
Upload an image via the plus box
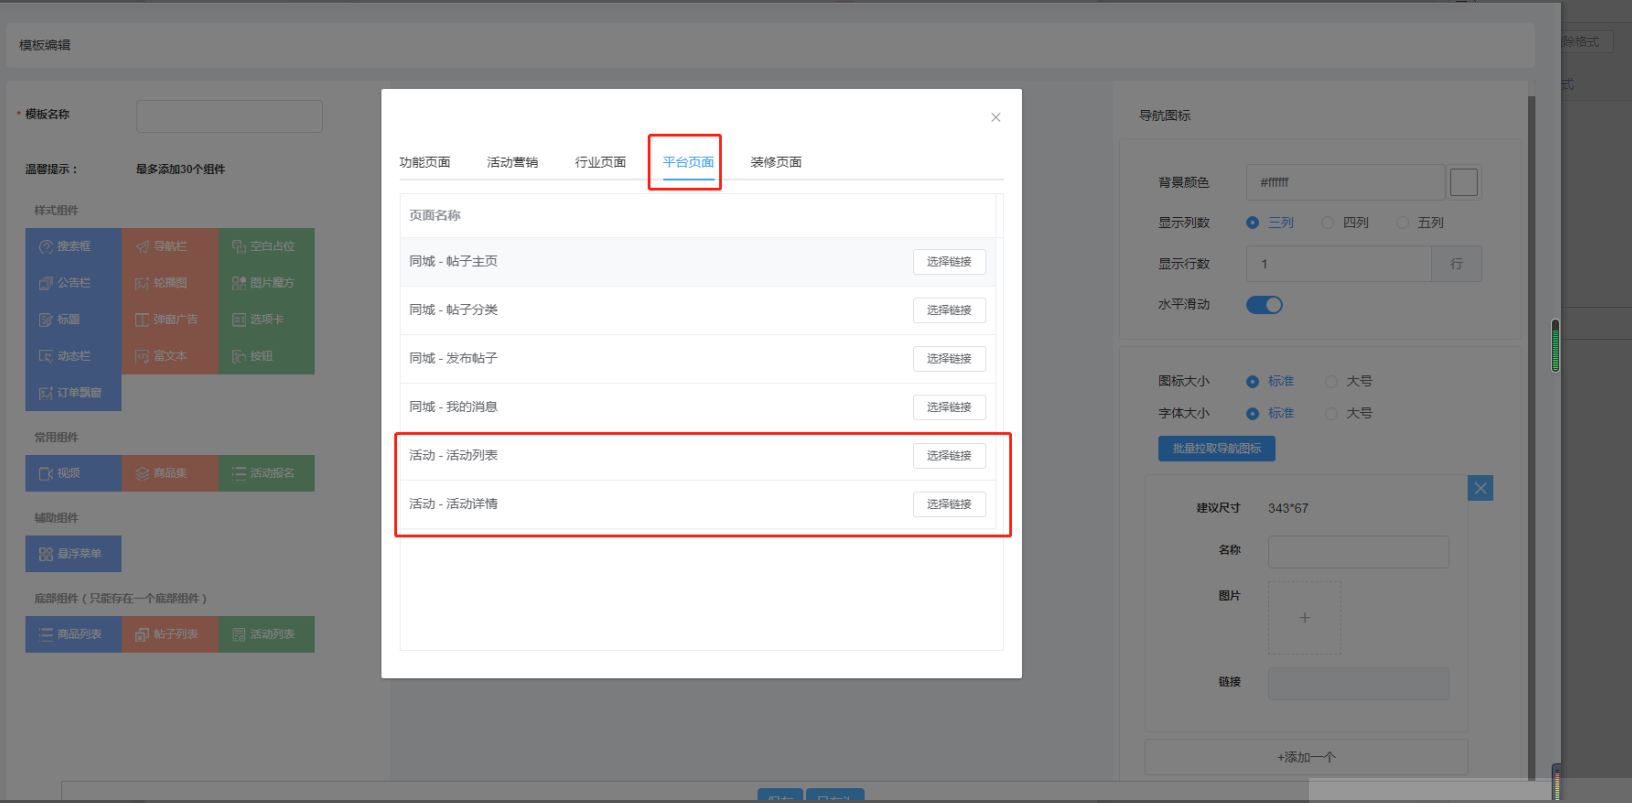point(1305,618)
